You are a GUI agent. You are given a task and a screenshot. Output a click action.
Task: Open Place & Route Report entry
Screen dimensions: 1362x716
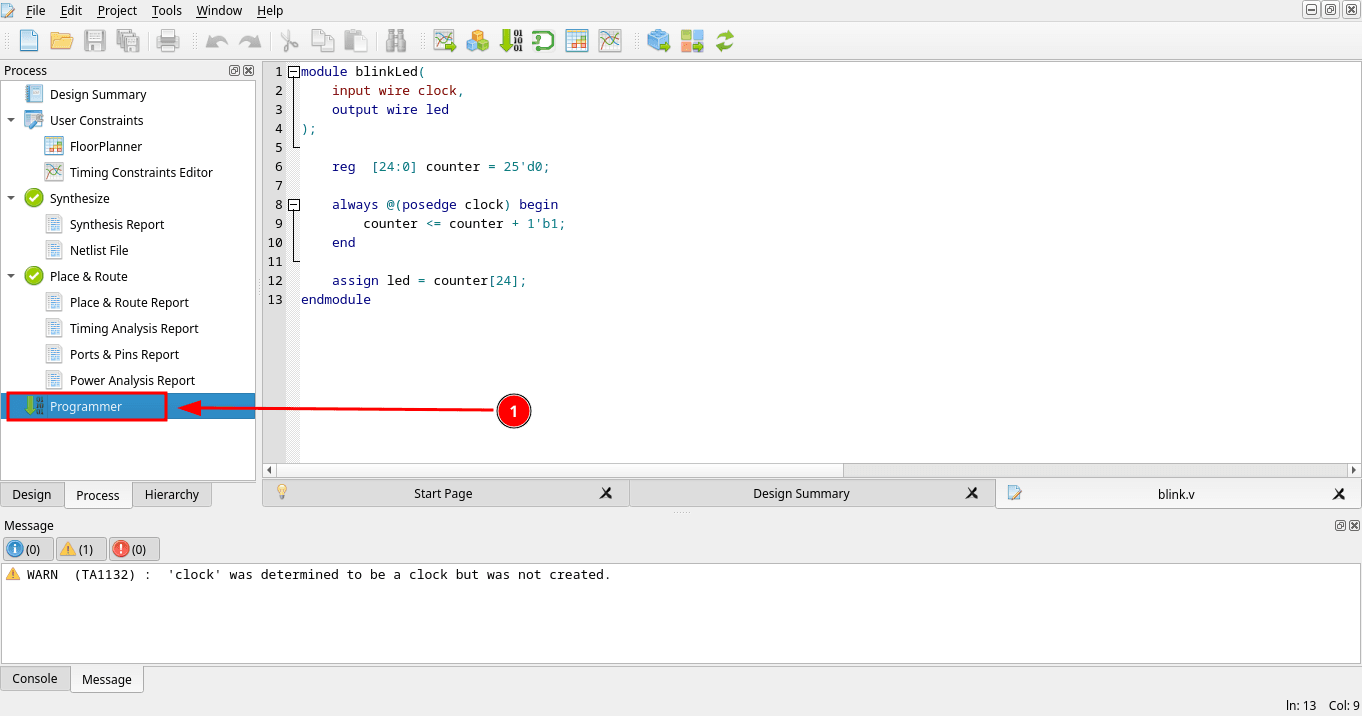pos(129,302)
